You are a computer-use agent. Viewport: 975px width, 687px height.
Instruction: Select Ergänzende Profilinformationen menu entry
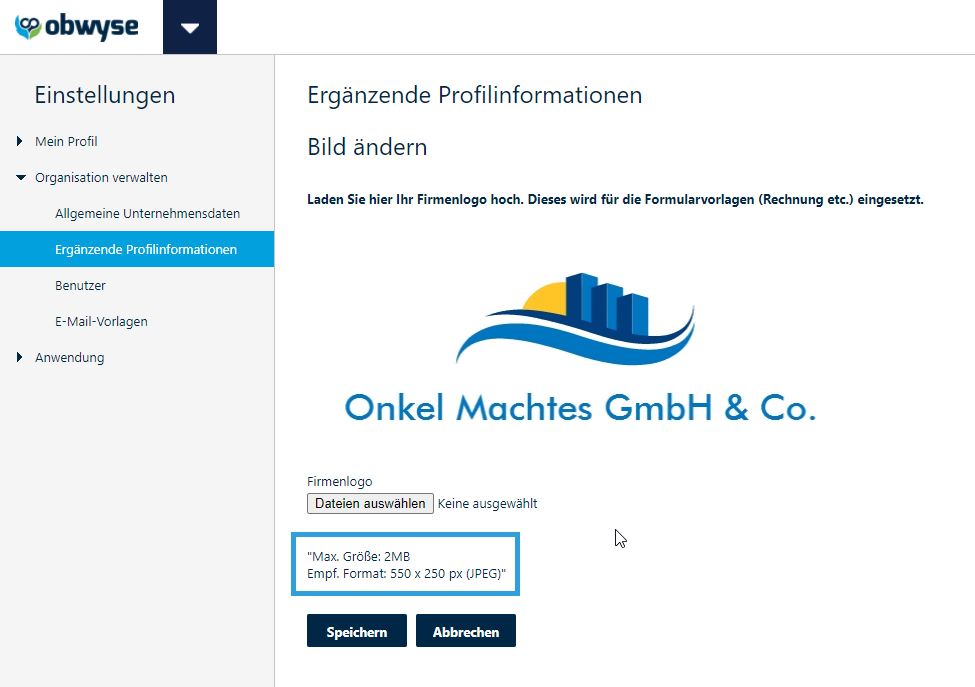pos(137,249)
